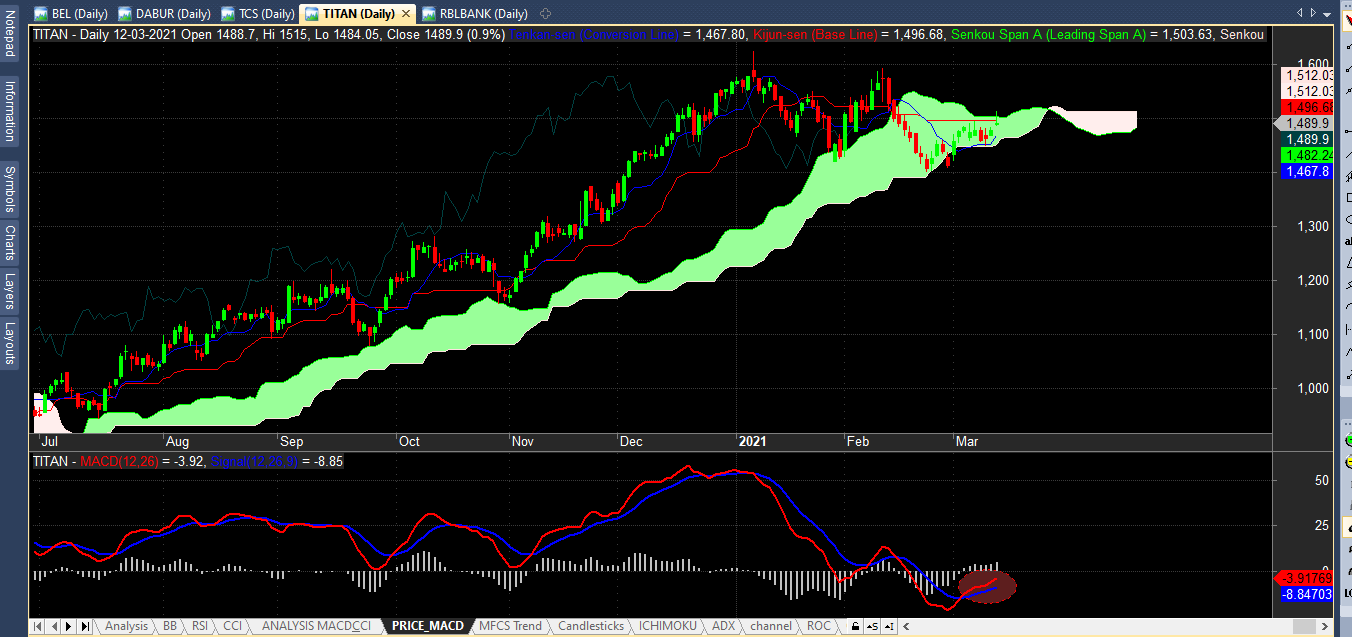This screenshot has height=637, width=1352.
Task: Expand the Layouts side panel
Action: pyautogui.click(x=9, y=343)
